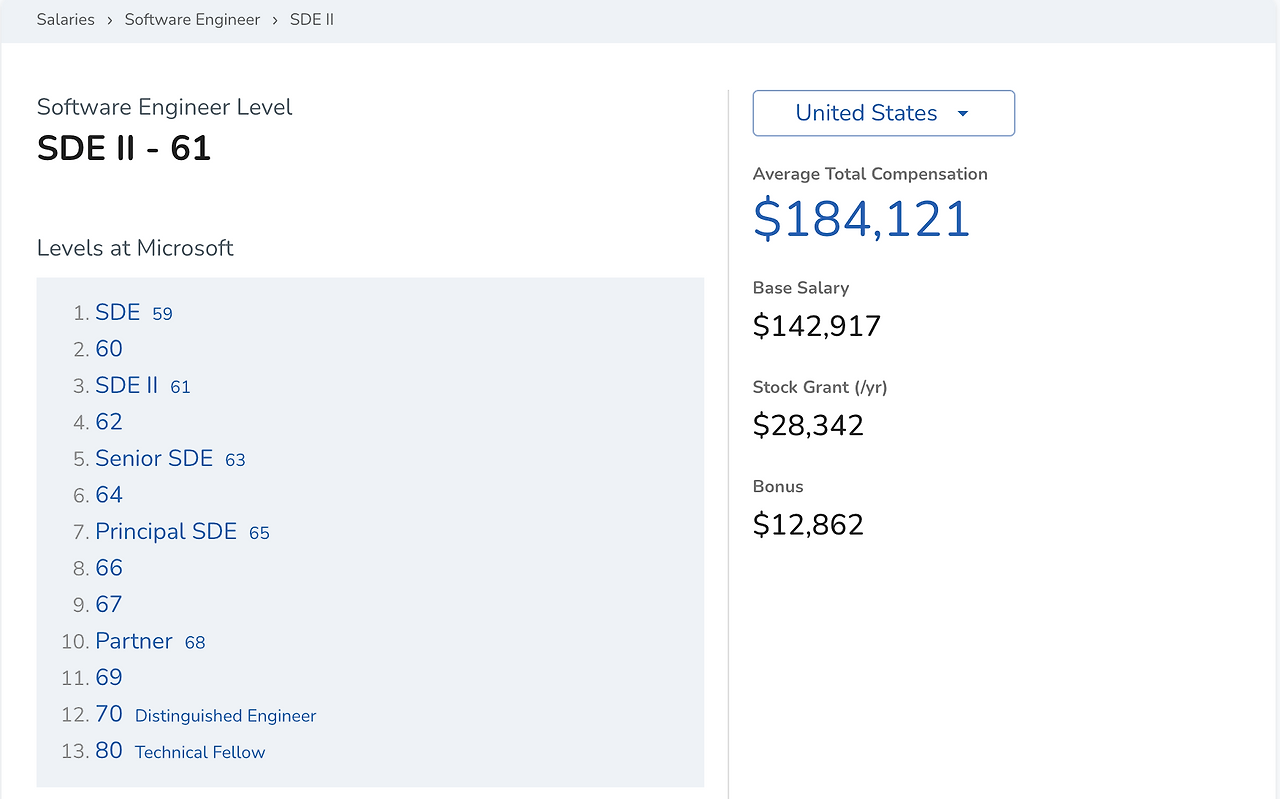The image size is (1280, 799).
Task: Open level 67 entry
Action: [109, 604]
